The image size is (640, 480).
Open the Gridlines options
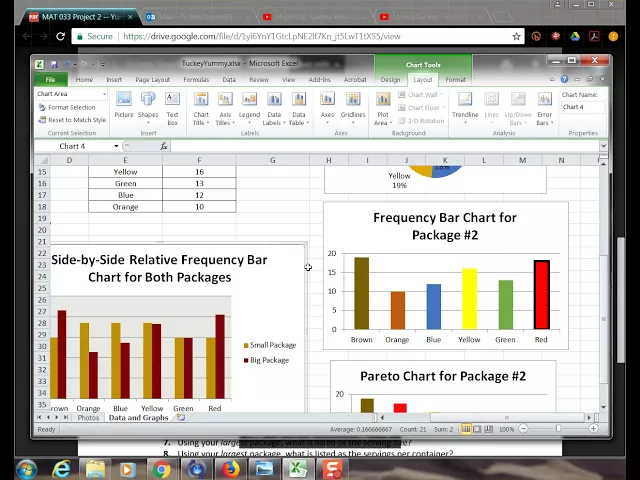[353, 107]
